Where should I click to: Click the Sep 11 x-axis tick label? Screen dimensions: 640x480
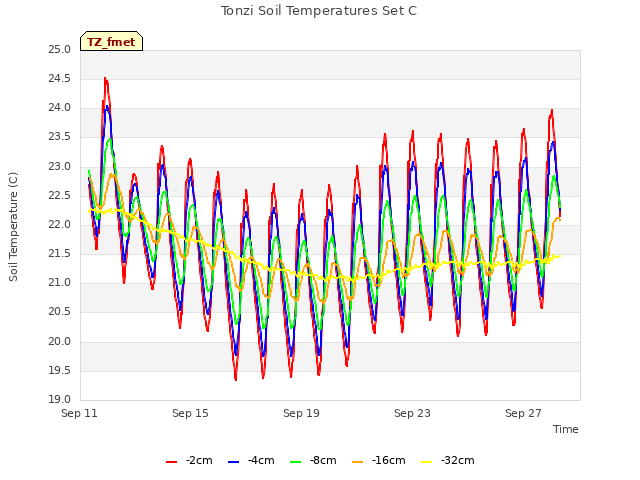[79, 413]
